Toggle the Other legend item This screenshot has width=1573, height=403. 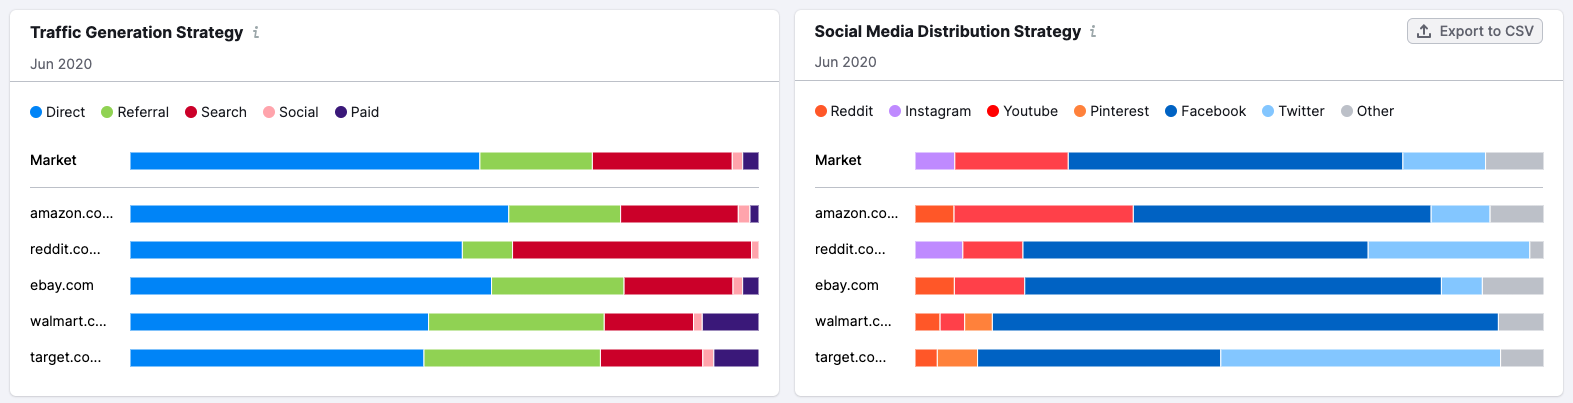click(1367, 111)
